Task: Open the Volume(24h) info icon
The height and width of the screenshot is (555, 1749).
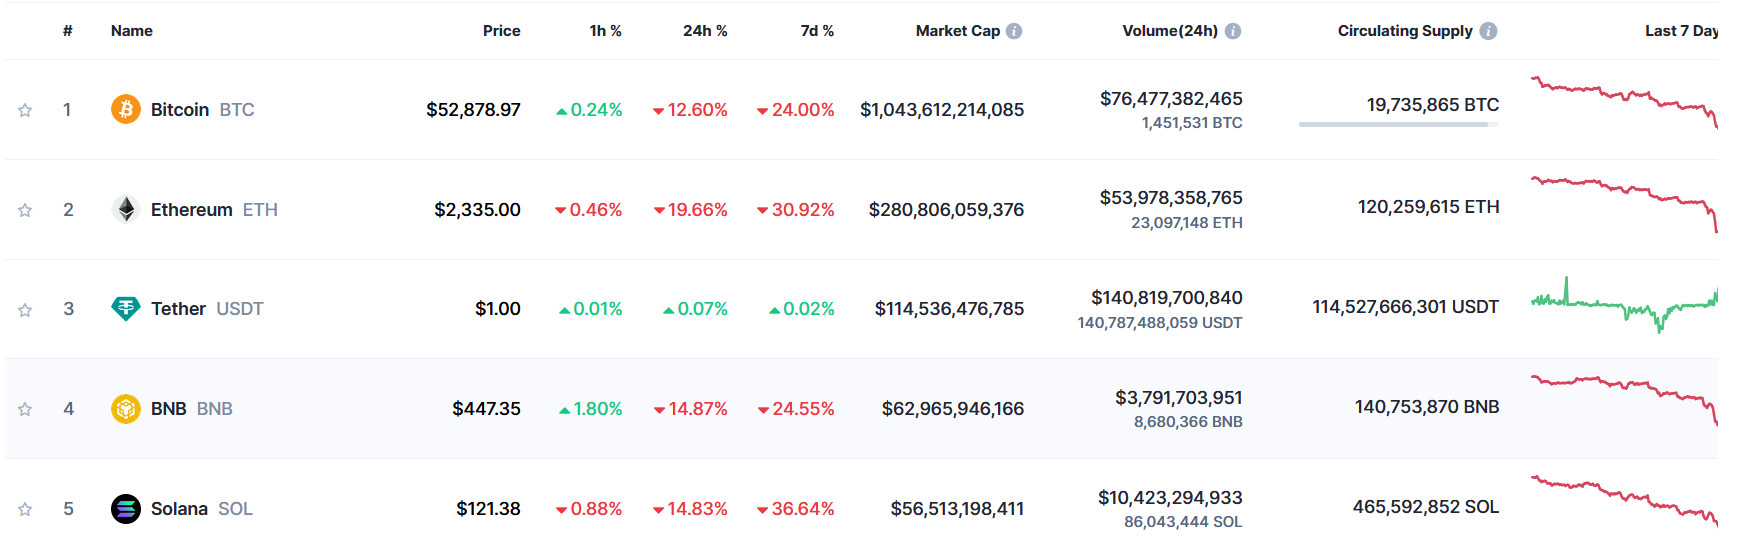Action: [x=1233, y=31]
